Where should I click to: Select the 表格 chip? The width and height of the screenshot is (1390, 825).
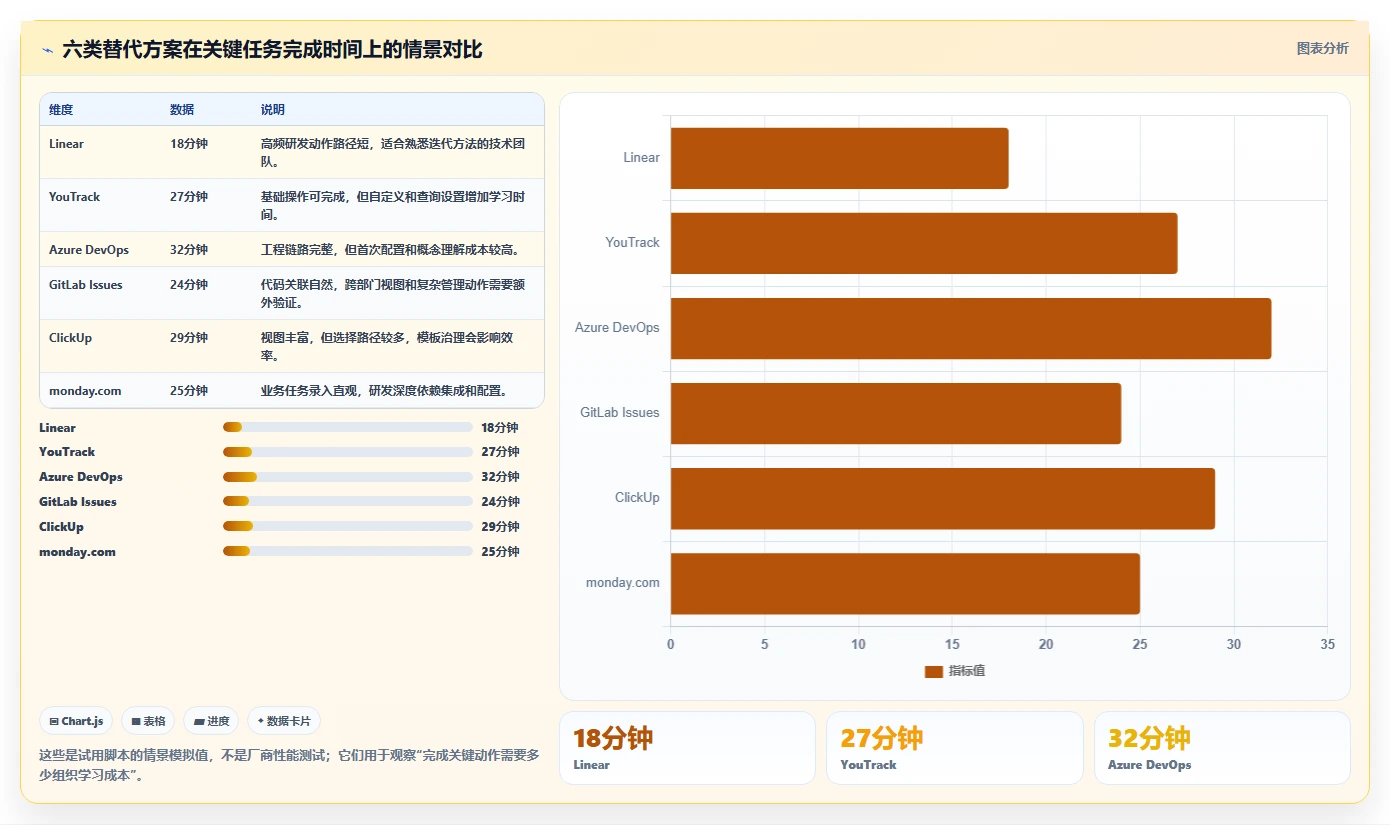point(148,721)
